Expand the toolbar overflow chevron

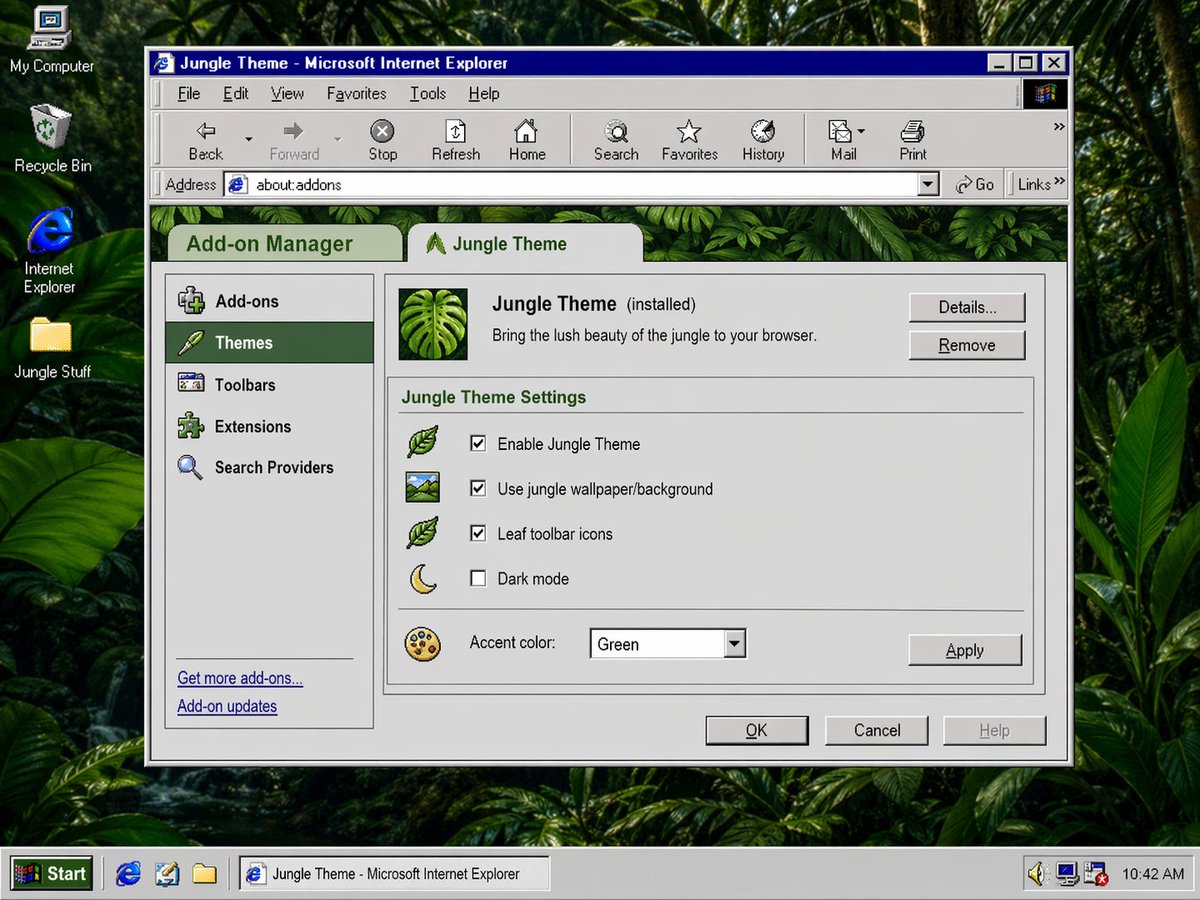(1059, 127)
